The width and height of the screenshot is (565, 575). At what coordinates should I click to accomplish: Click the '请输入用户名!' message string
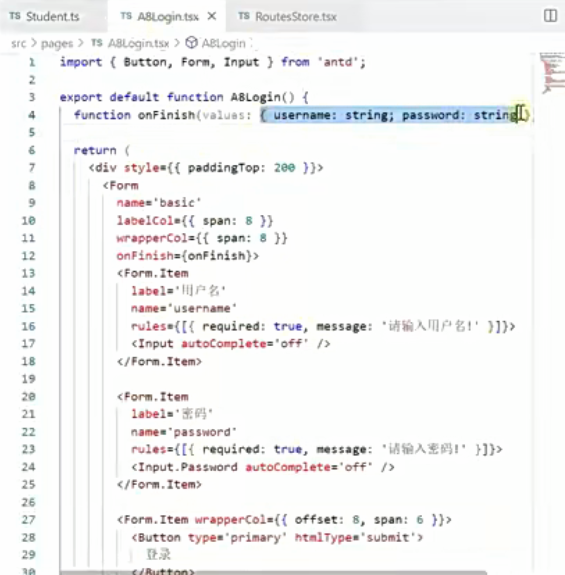point(430,326)
